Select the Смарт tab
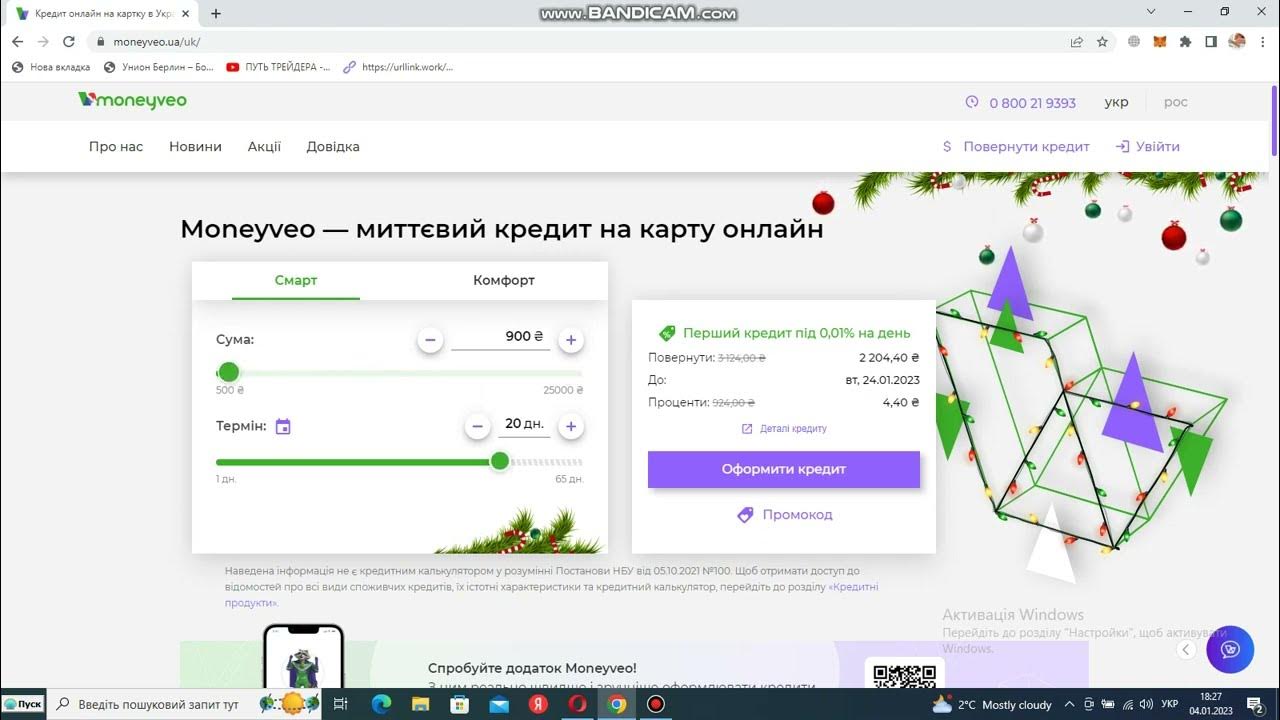 tap(296, 281)
